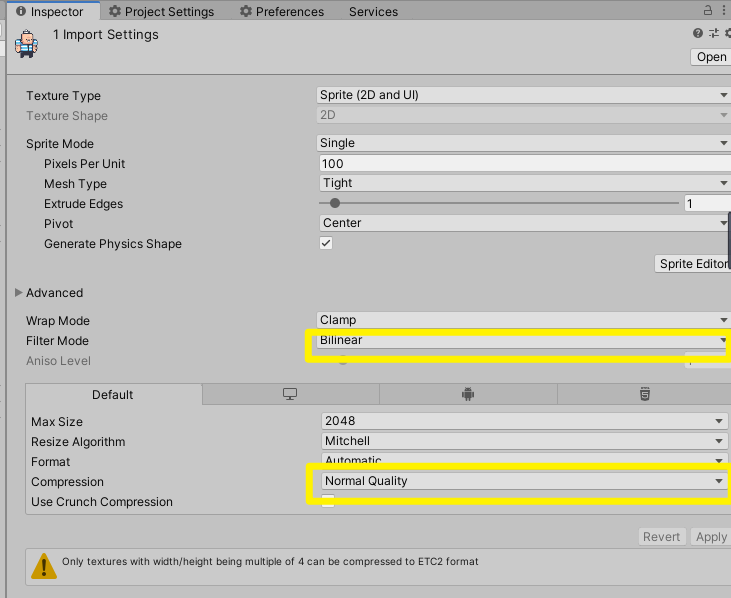This screenshot has height=598, width=731.
Task: Click the Sprite Editor button
Action: [692, 264]
